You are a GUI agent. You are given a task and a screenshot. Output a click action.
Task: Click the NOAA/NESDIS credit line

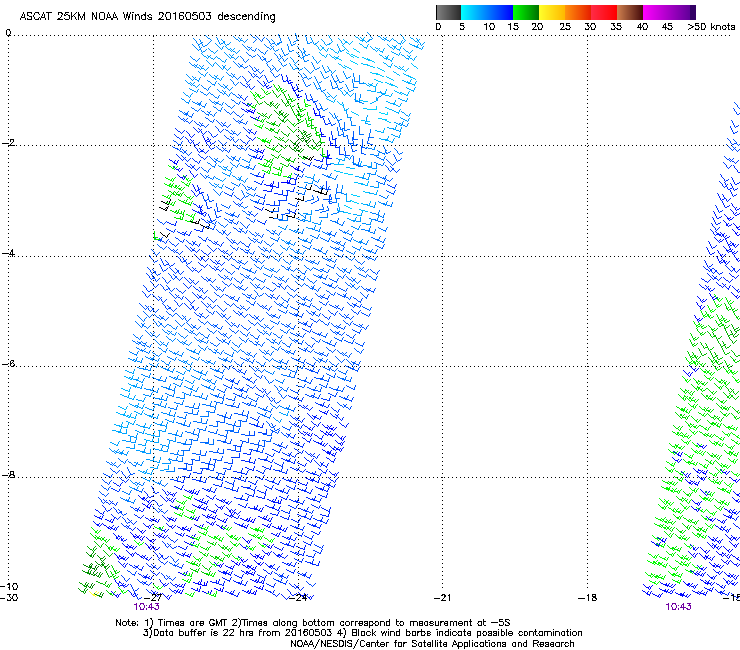click(432, 644)
